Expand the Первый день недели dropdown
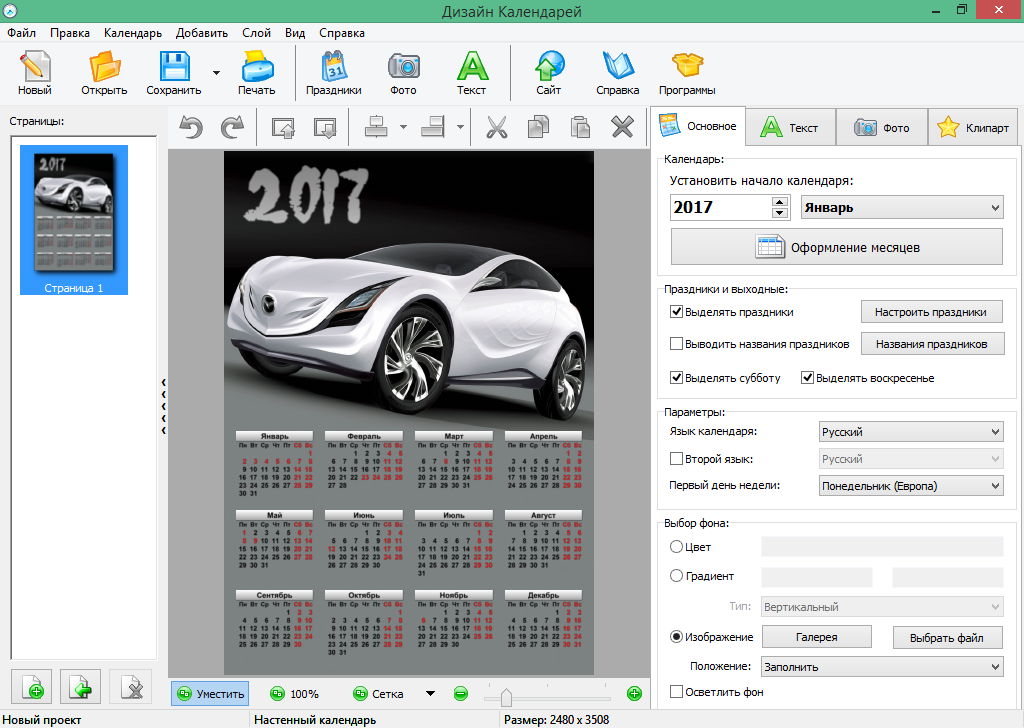This screenshot has height=728, width=1024. (910, 486)
